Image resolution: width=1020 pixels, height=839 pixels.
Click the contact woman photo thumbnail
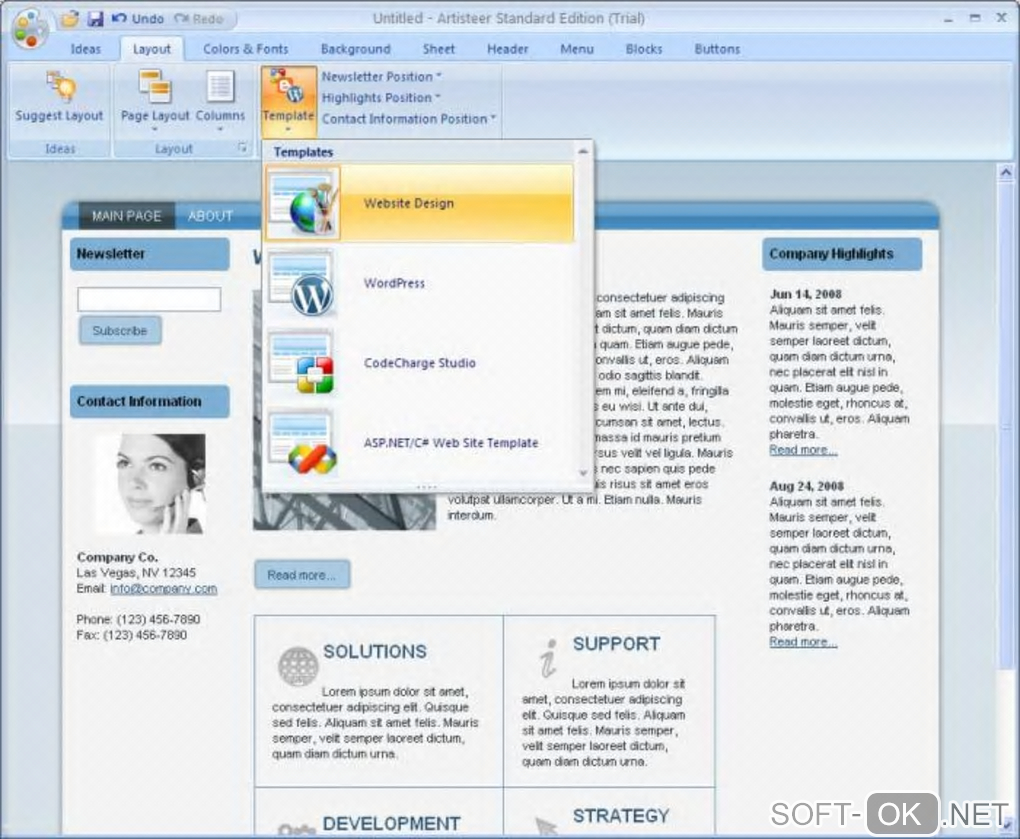[x=152, y=484]
